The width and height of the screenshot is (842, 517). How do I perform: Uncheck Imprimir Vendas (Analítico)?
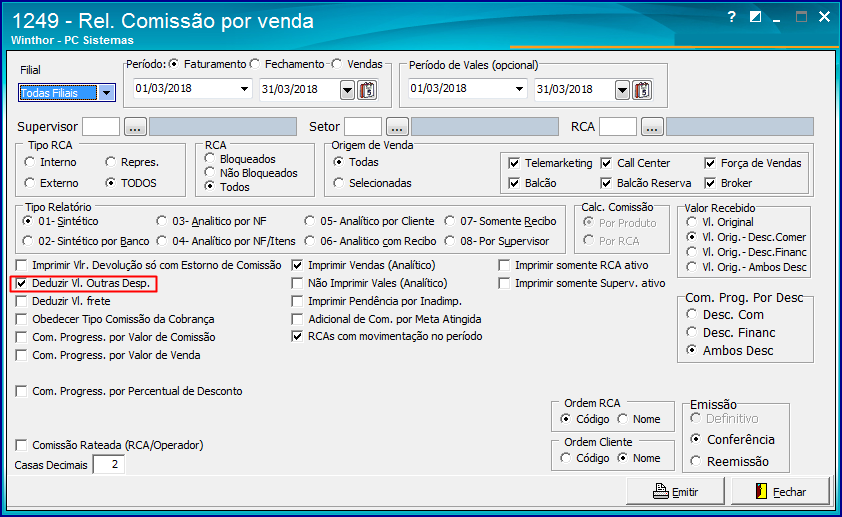297,265
